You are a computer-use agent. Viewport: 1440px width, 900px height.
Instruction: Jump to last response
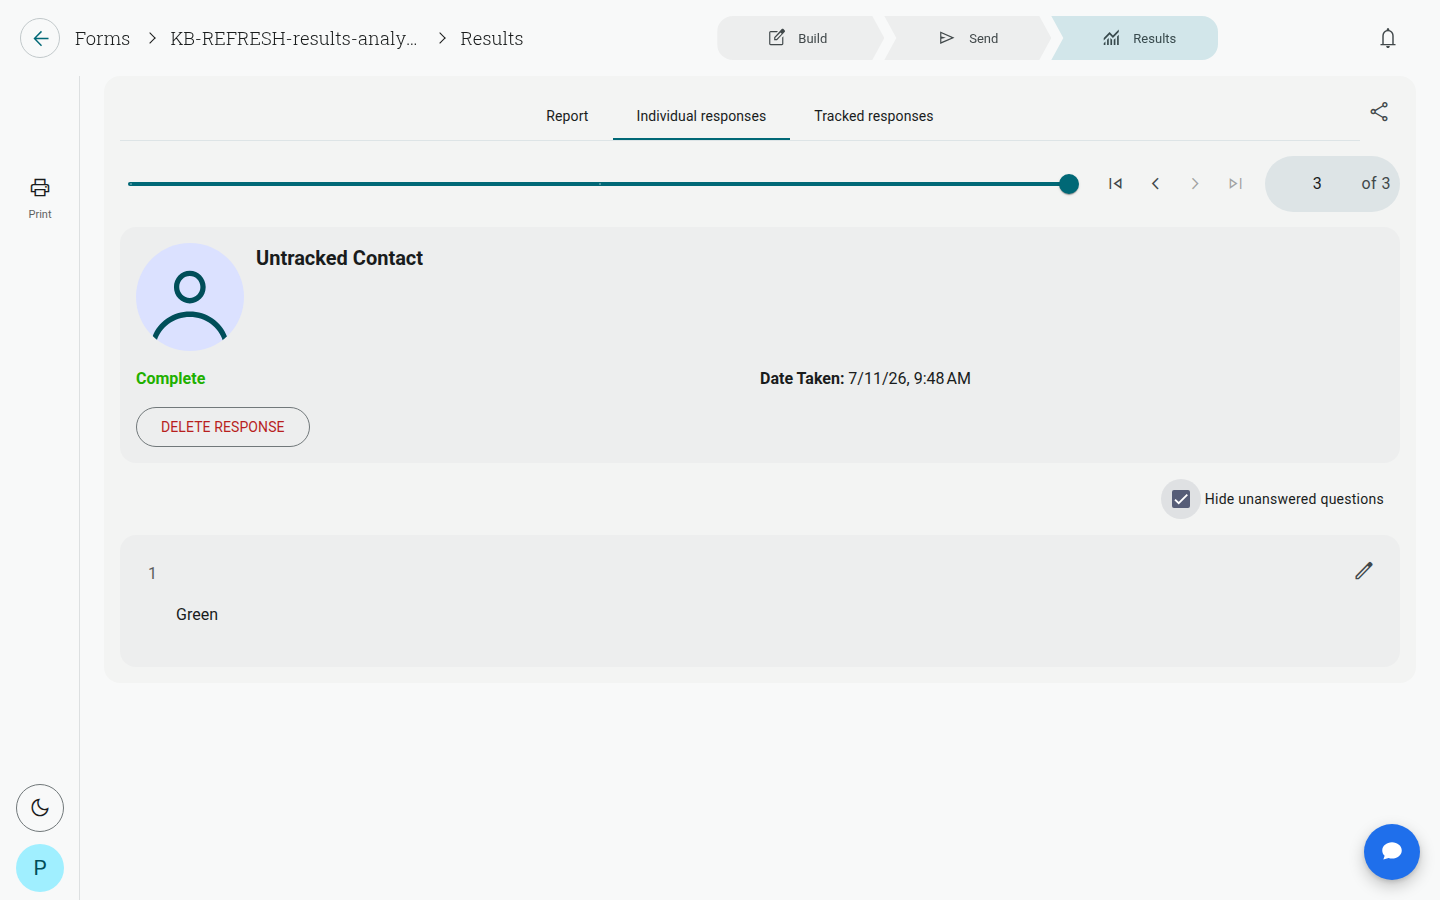[x=1235, y=184]
